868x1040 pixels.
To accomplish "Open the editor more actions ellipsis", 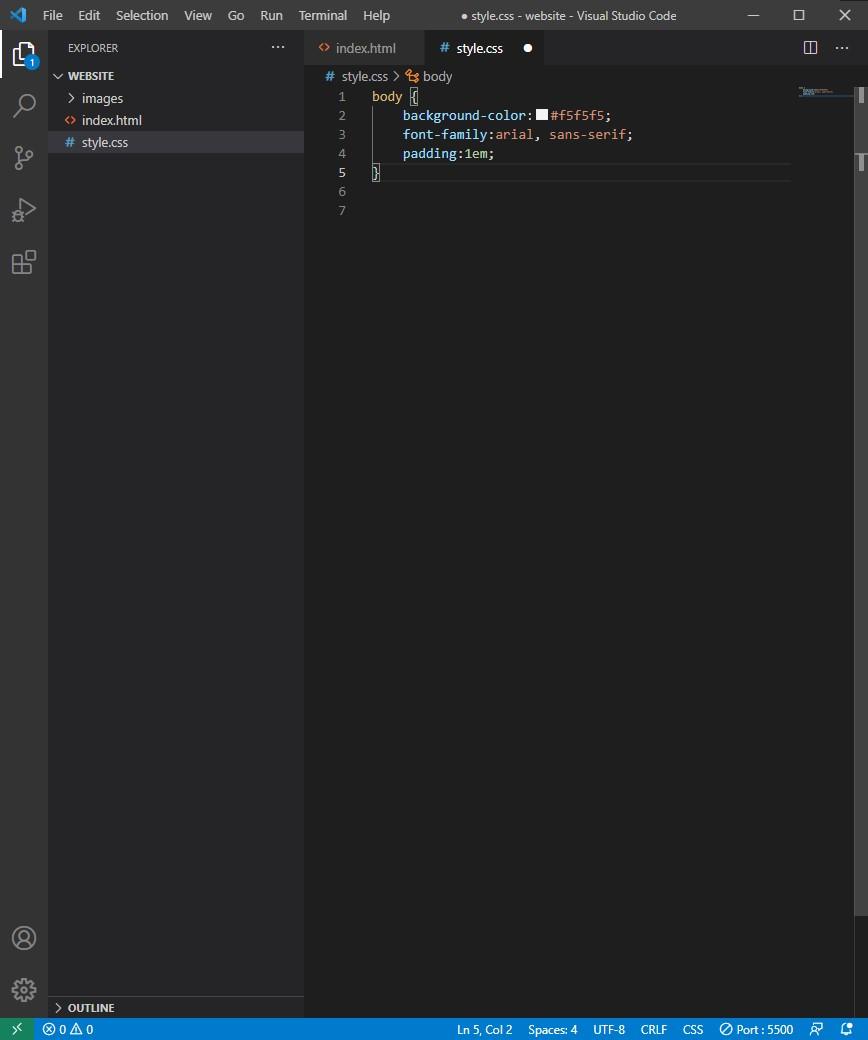I will (842, 47).
